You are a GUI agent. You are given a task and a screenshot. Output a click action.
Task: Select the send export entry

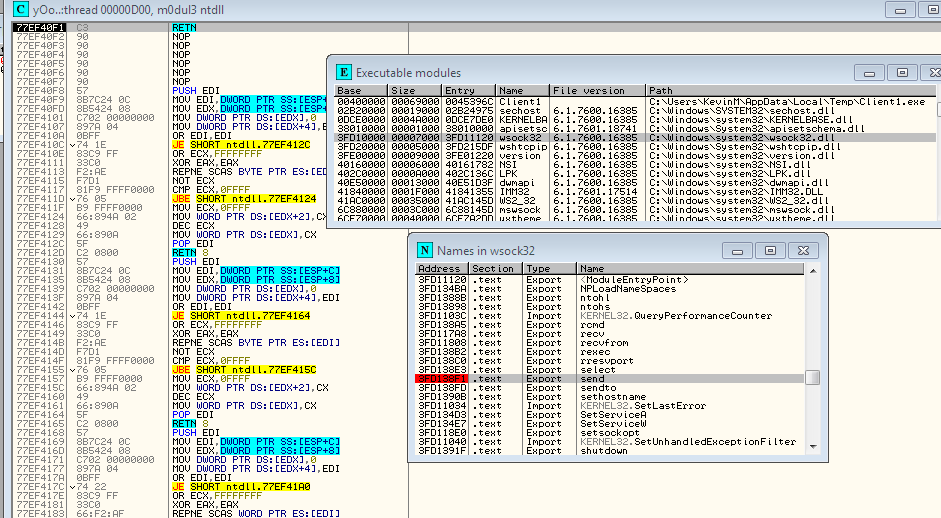[x=610, y=379]
